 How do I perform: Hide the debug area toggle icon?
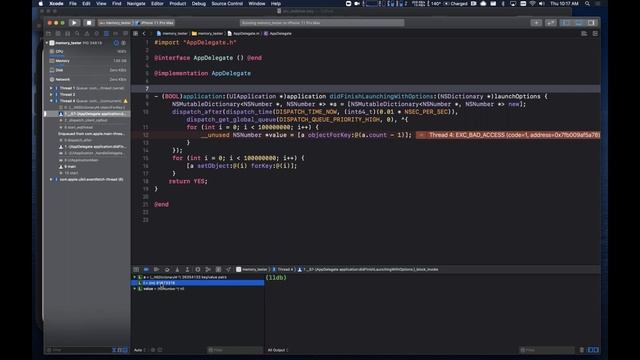click(136, 269)
